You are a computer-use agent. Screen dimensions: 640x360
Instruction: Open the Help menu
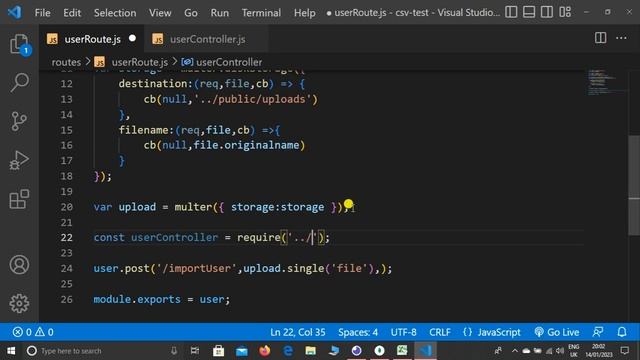point(304,13)
